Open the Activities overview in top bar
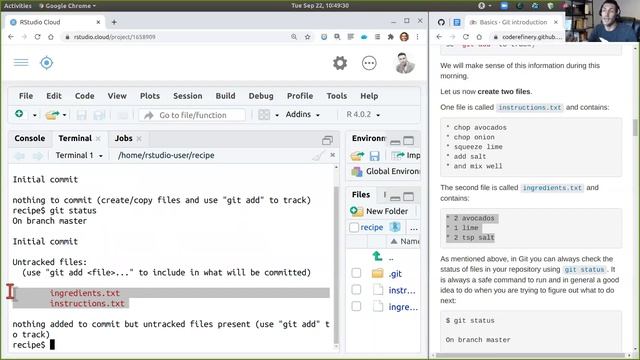This screenshot has height=360, width=640. click(17, 6)
